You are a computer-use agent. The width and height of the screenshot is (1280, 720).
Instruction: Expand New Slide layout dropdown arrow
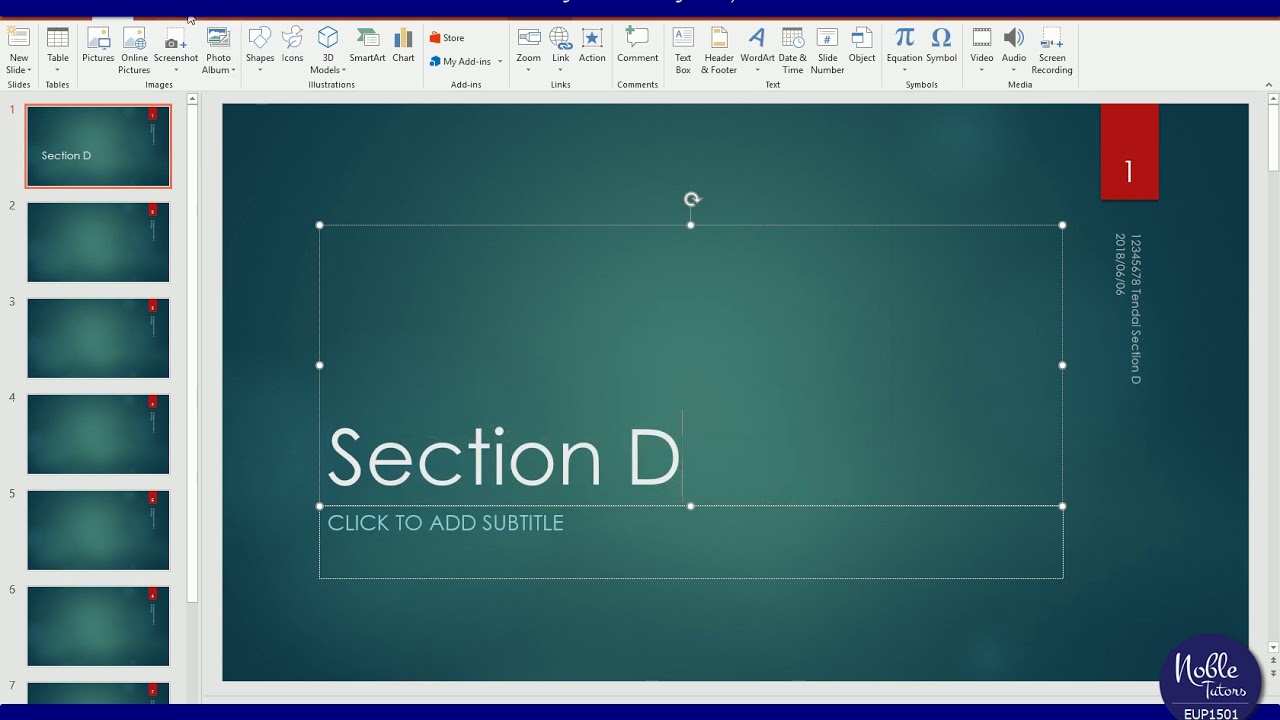tap(30, 70)
